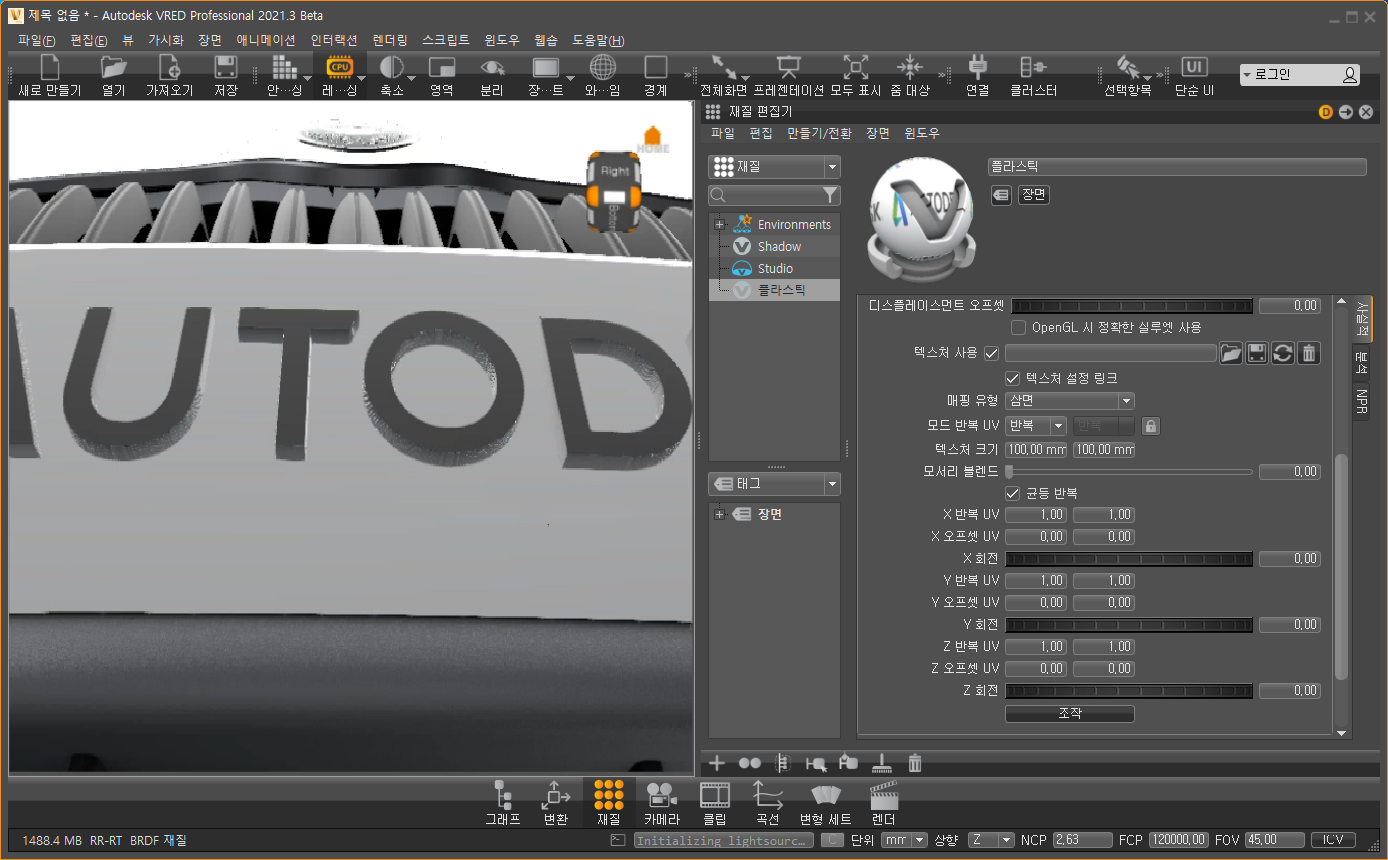Click the trash icon in material editor footer
1388x860 pixels.
click(914, 764)
